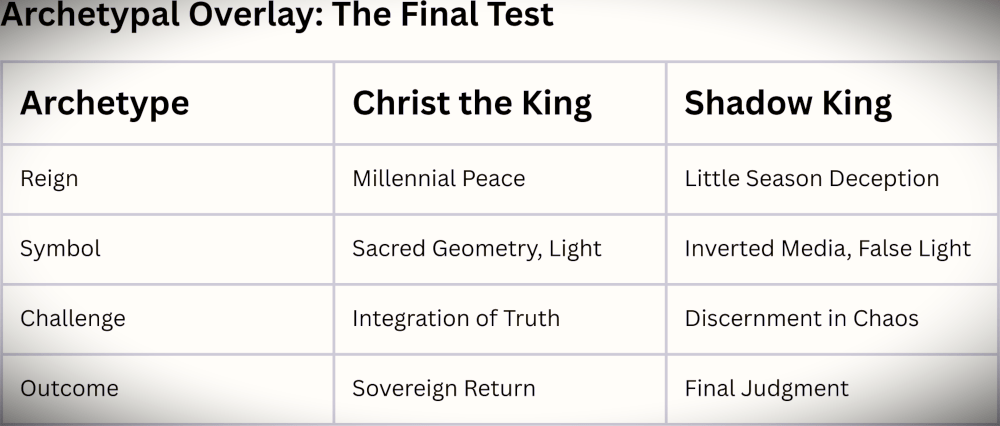Select the 'Integration of Truth' cell

455,319
